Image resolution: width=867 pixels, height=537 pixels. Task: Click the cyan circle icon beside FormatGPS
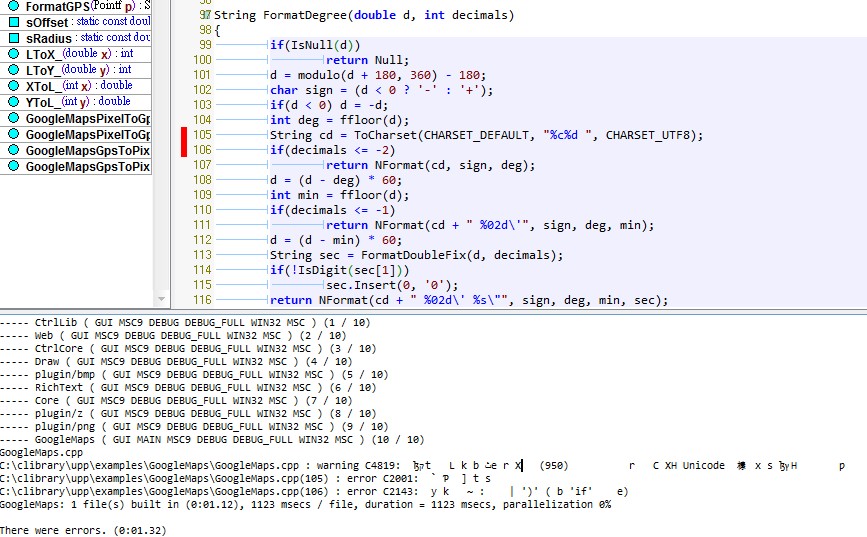point(13,6)
